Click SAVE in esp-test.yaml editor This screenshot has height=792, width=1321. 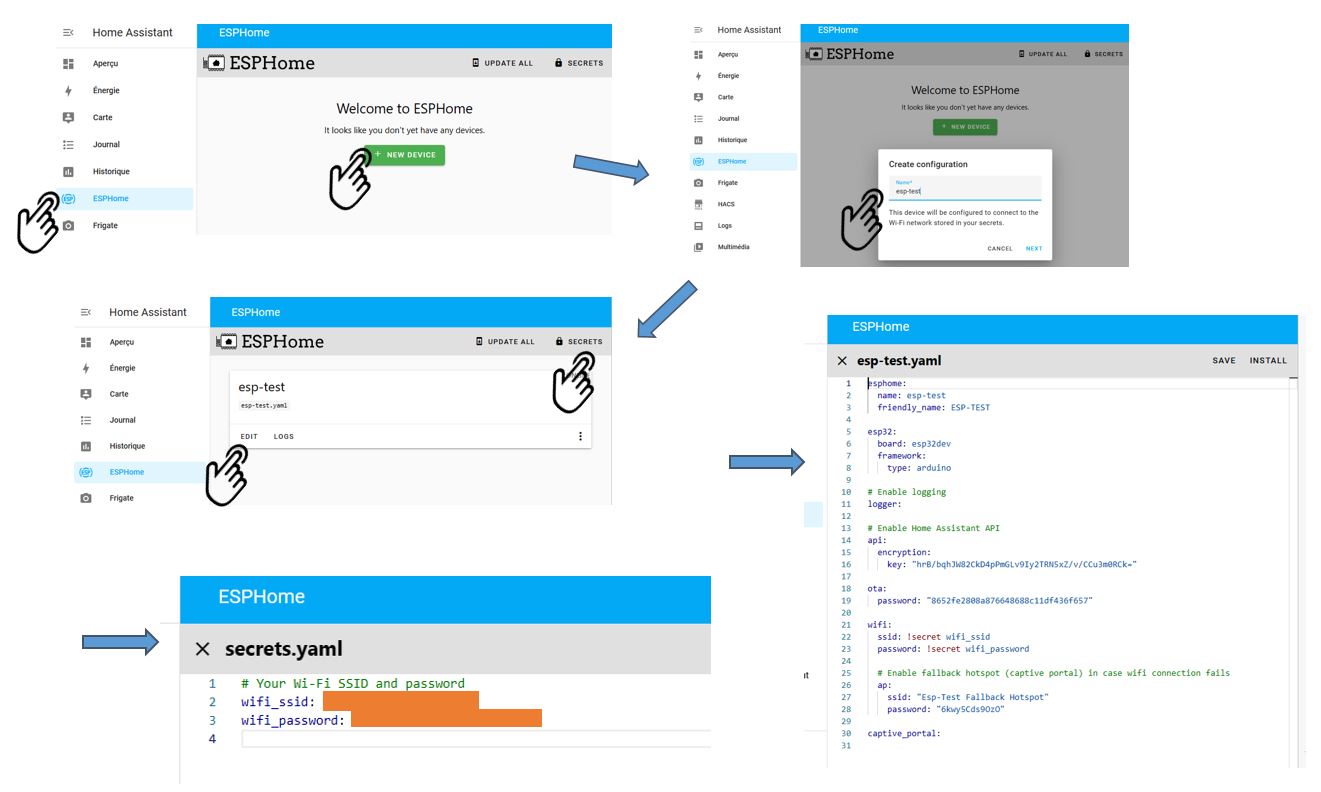[1224, 361]
